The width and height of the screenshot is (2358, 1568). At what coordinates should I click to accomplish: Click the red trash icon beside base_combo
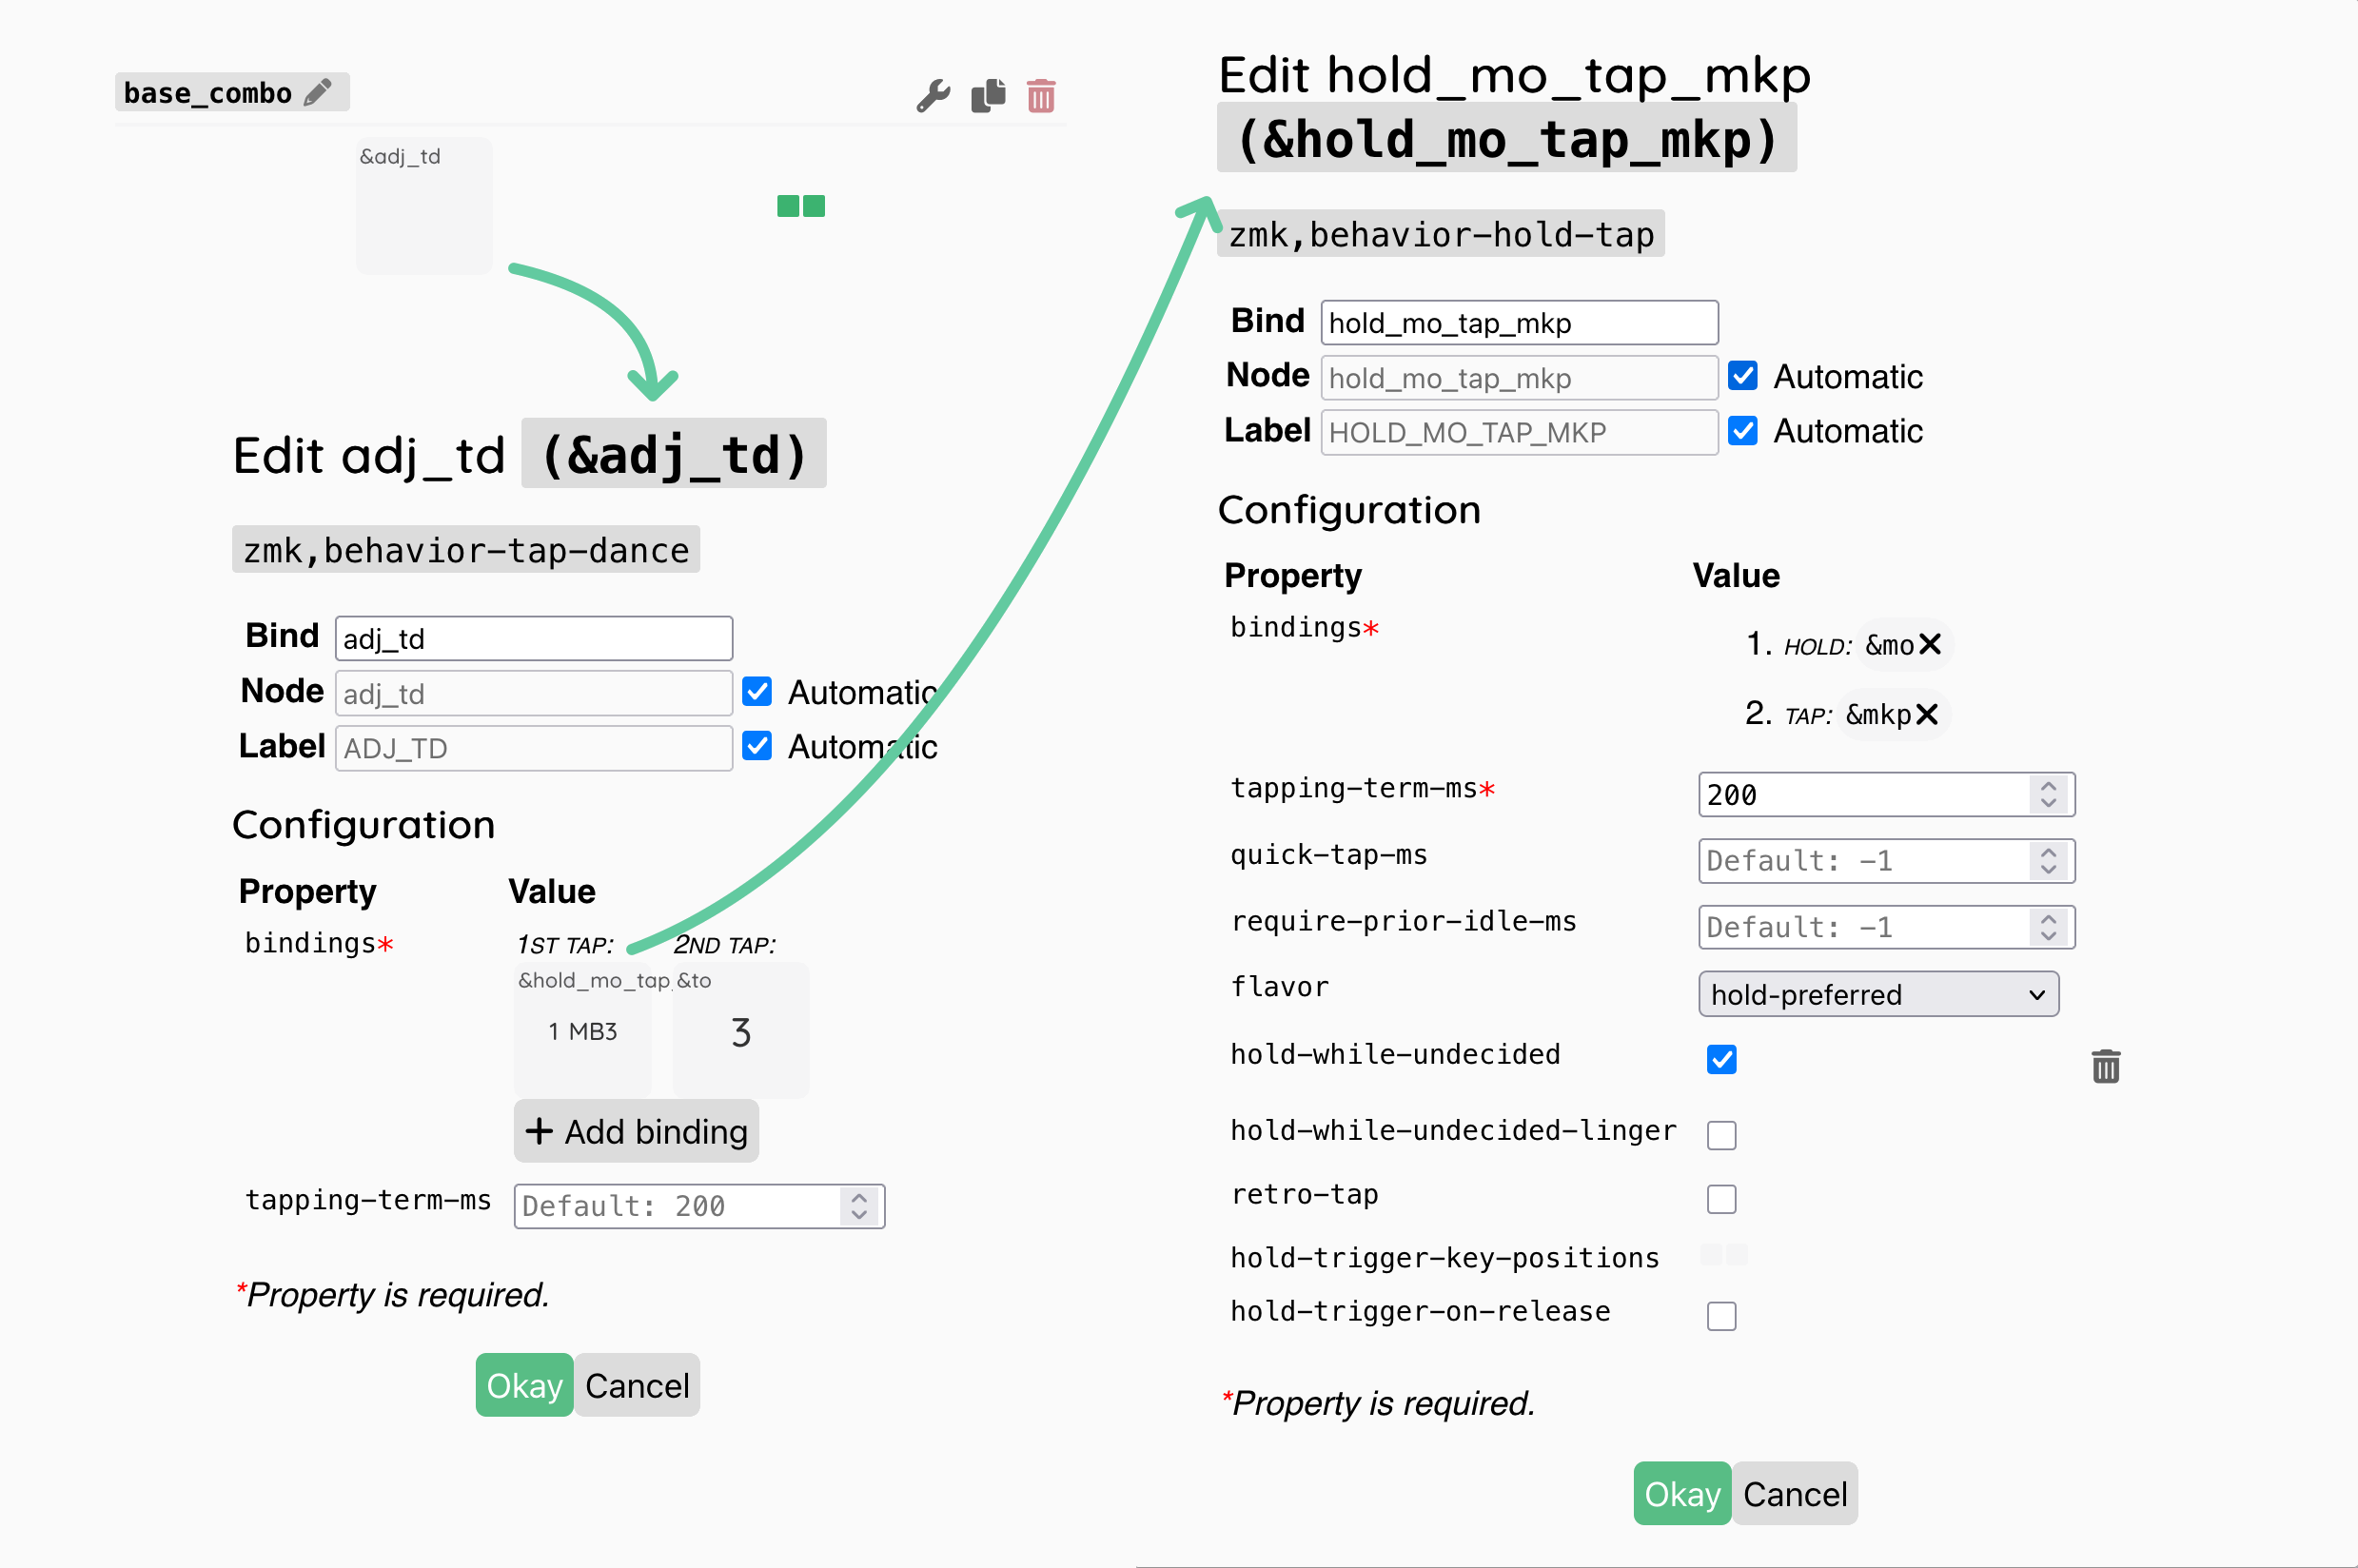[1041, 96]
